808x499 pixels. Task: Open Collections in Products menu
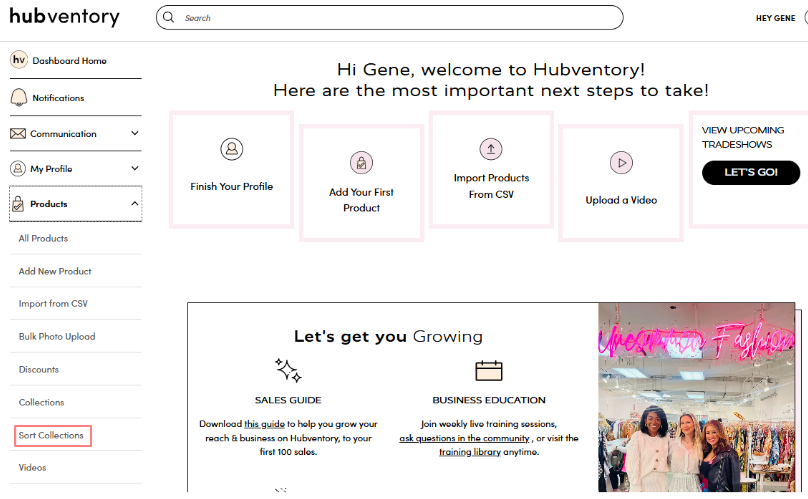click(41, 402)
